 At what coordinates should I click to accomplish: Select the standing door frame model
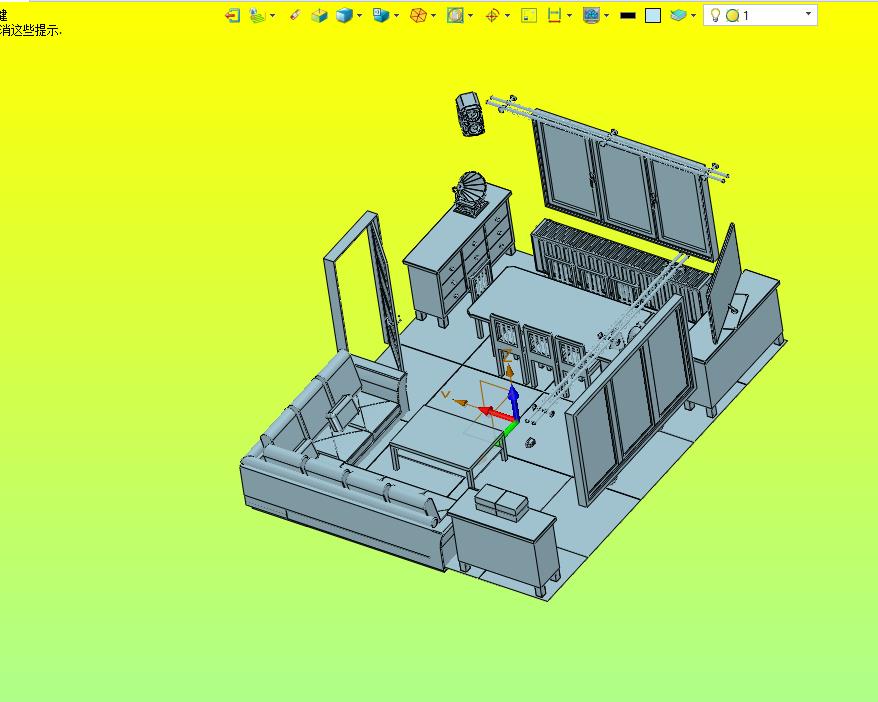point(364,291)
